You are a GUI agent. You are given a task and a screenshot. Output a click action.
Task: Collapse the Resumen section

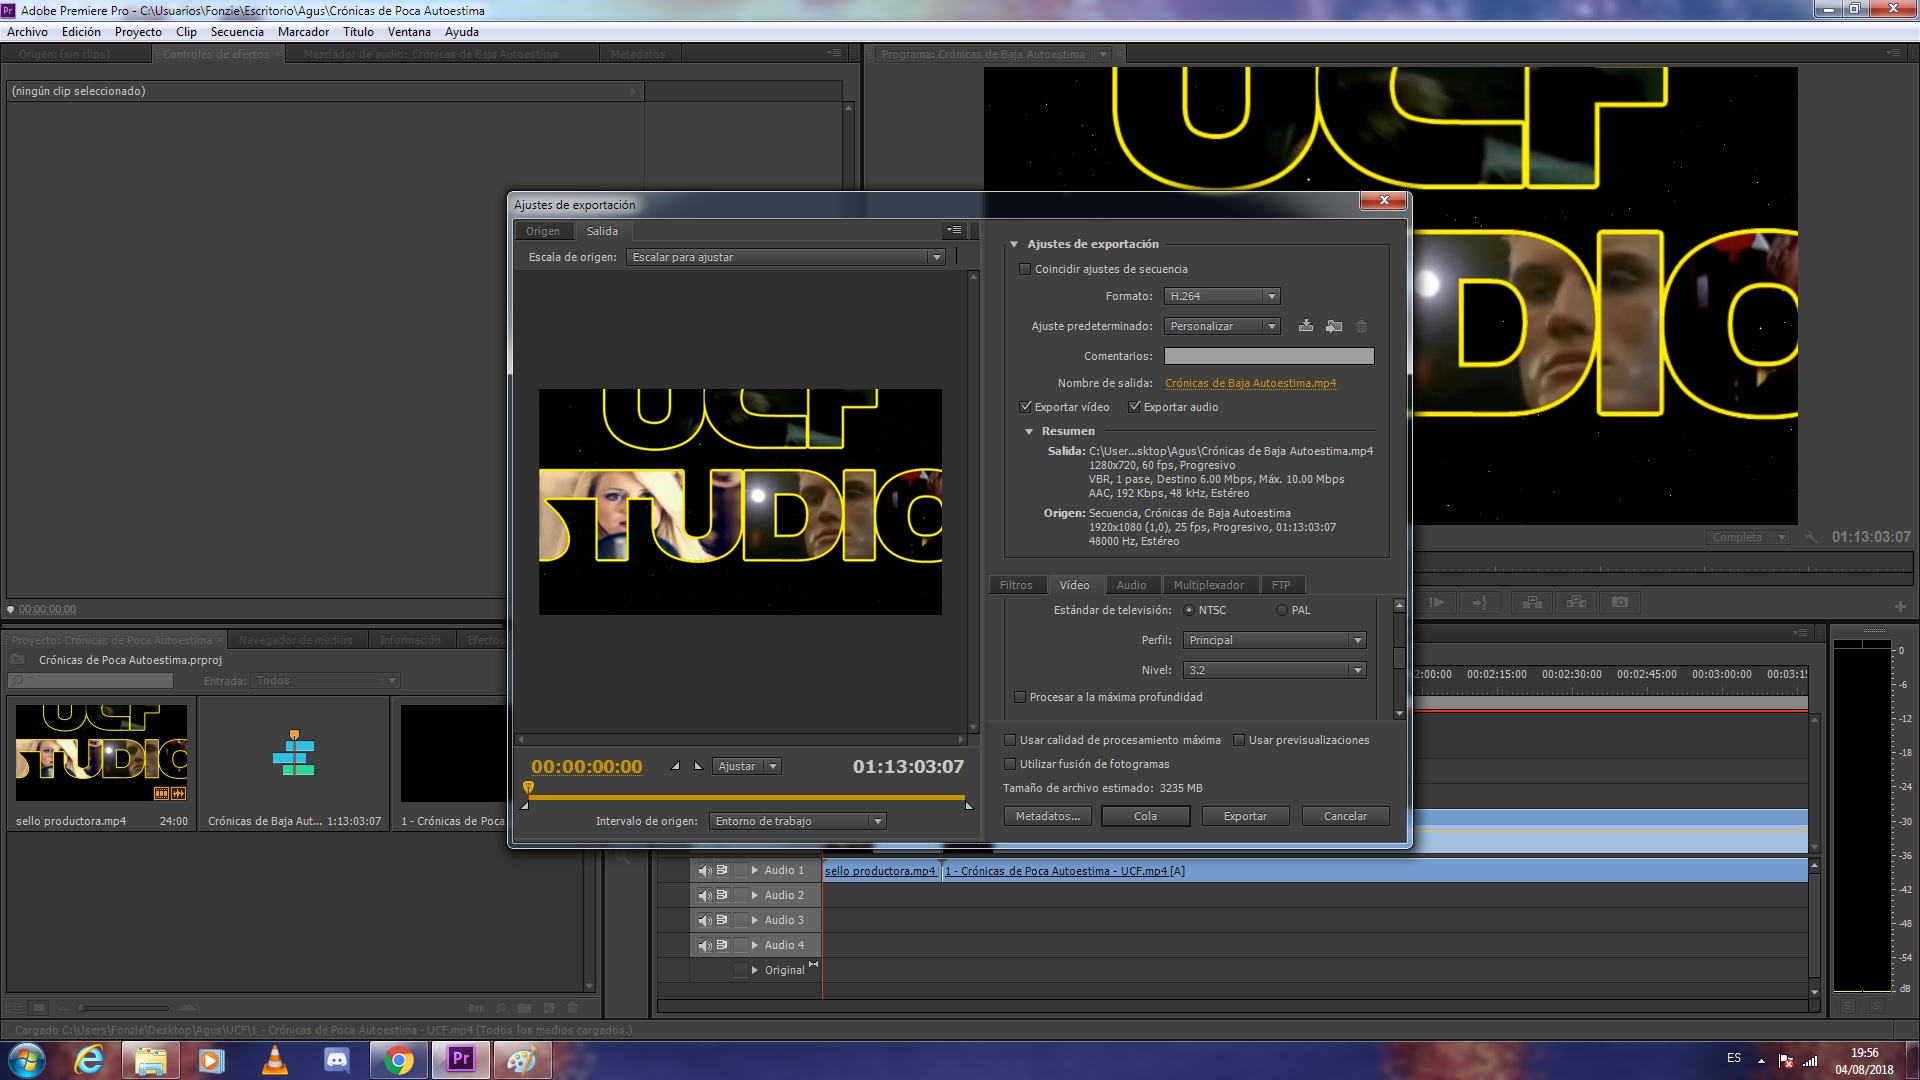1028,431
